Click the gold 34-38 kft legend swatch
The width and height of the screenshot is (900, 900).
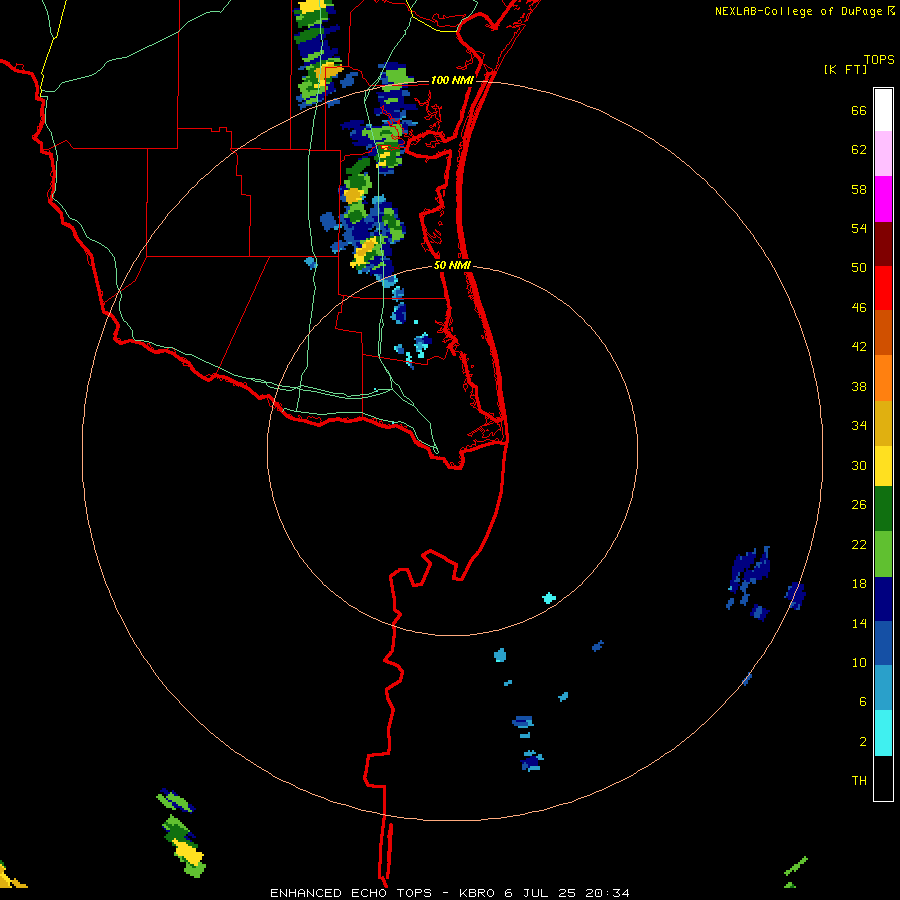[883, 423]
